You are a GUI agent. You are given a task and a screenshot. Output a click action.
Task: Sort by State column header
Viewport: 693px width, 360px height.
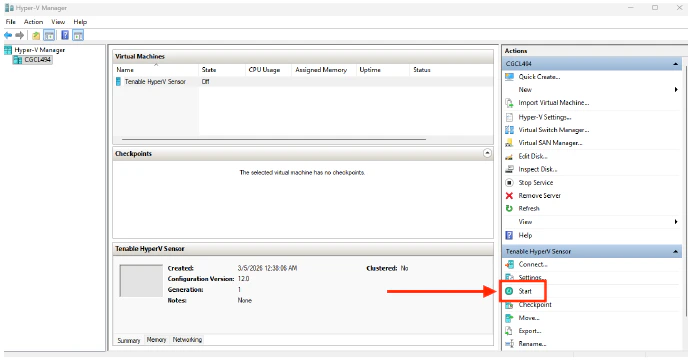tap(222, 70)
